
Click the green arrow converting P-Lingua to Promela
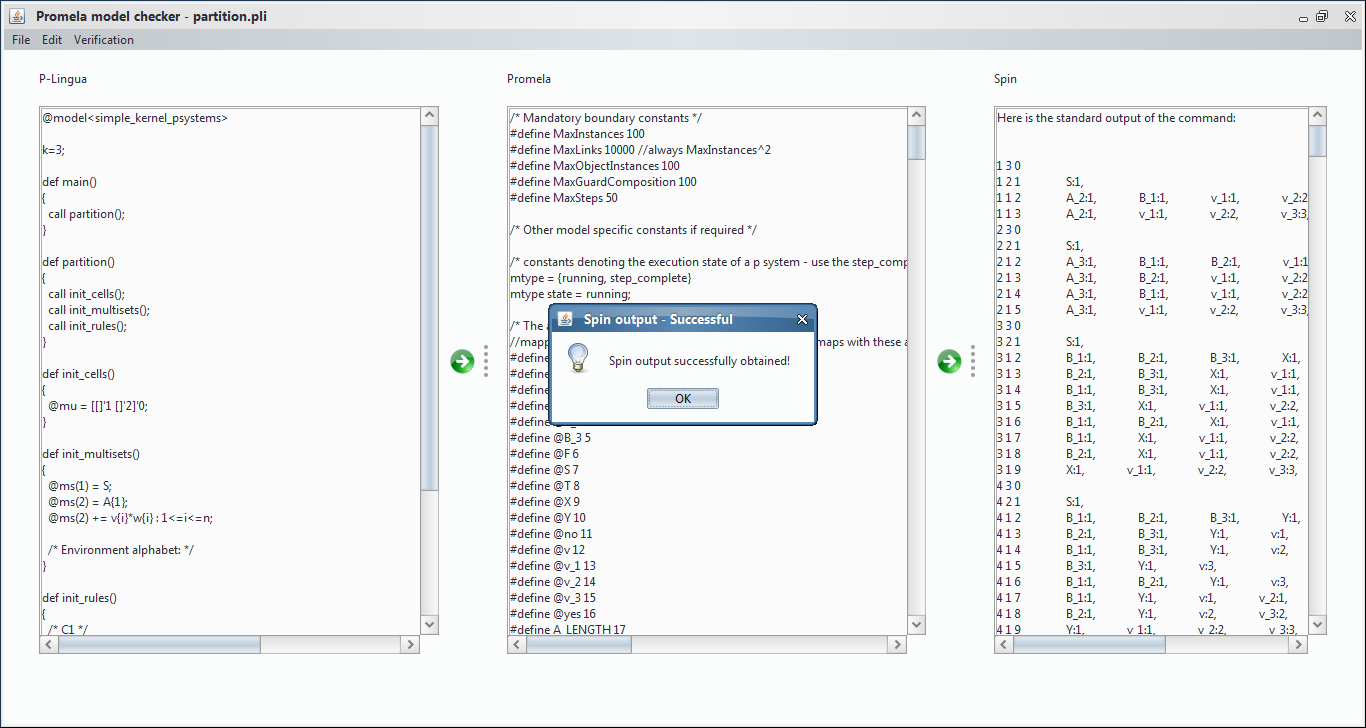462,361
